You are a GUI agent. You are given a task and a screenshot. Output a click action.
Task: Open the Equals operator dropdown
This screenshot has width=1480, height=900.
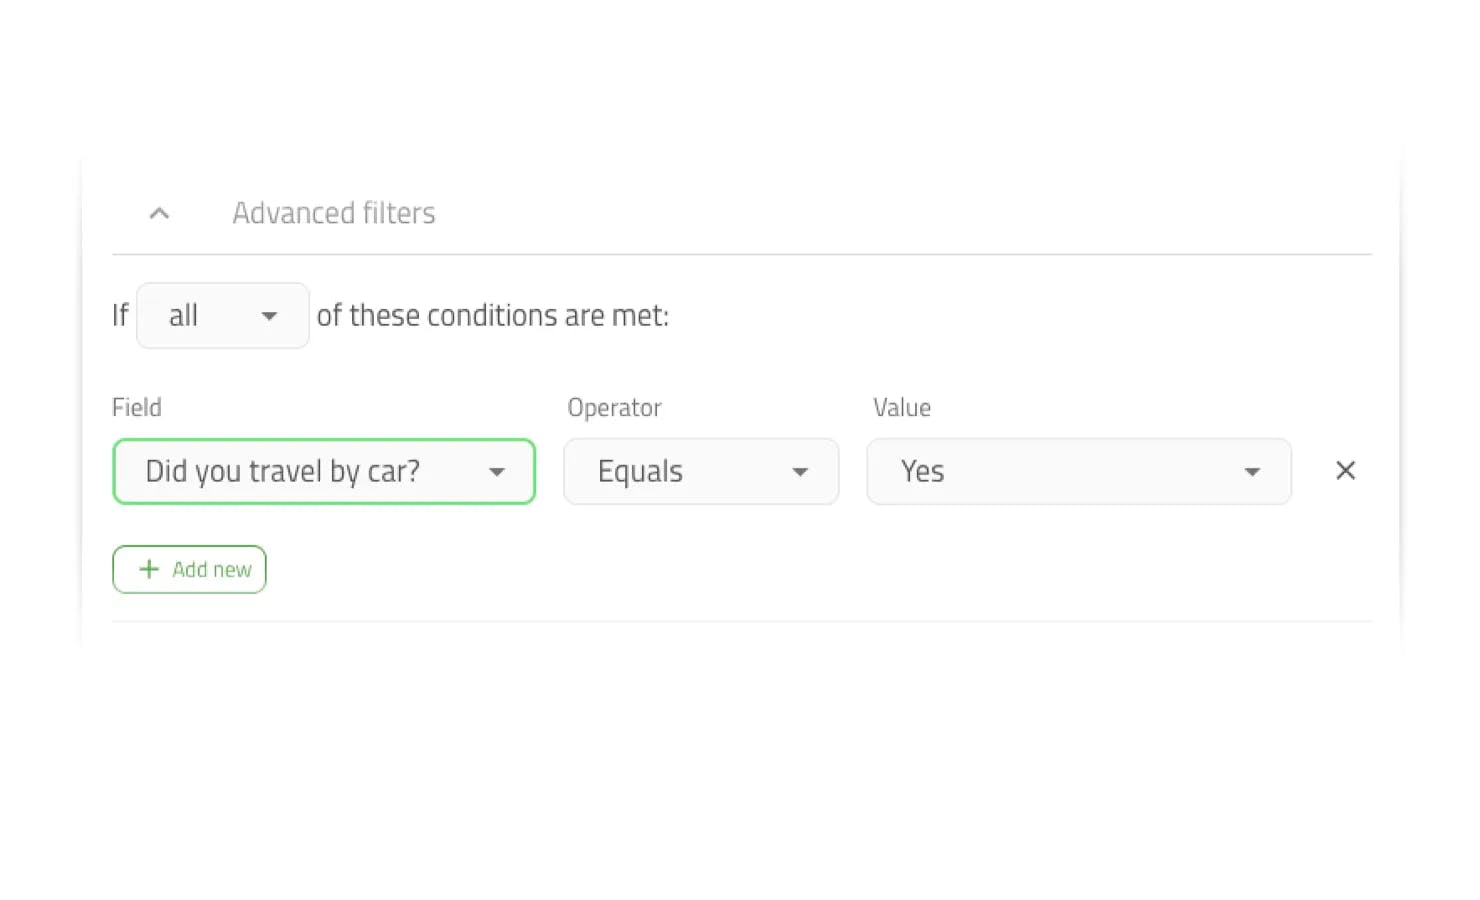700,471
